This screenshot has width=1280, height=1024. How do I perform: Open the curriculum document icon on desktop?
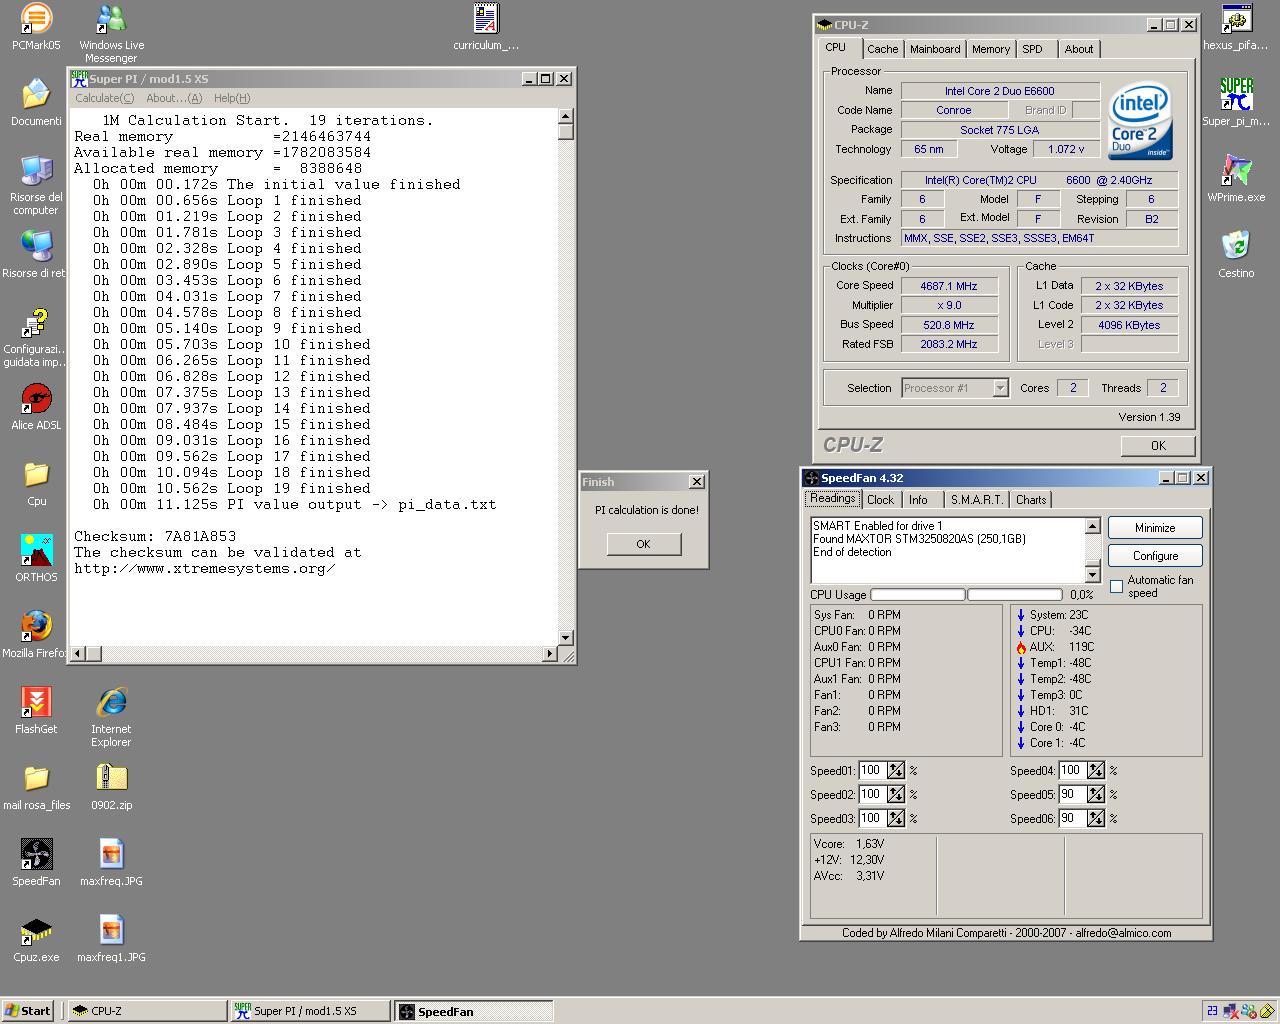click(x=486, y=26)
